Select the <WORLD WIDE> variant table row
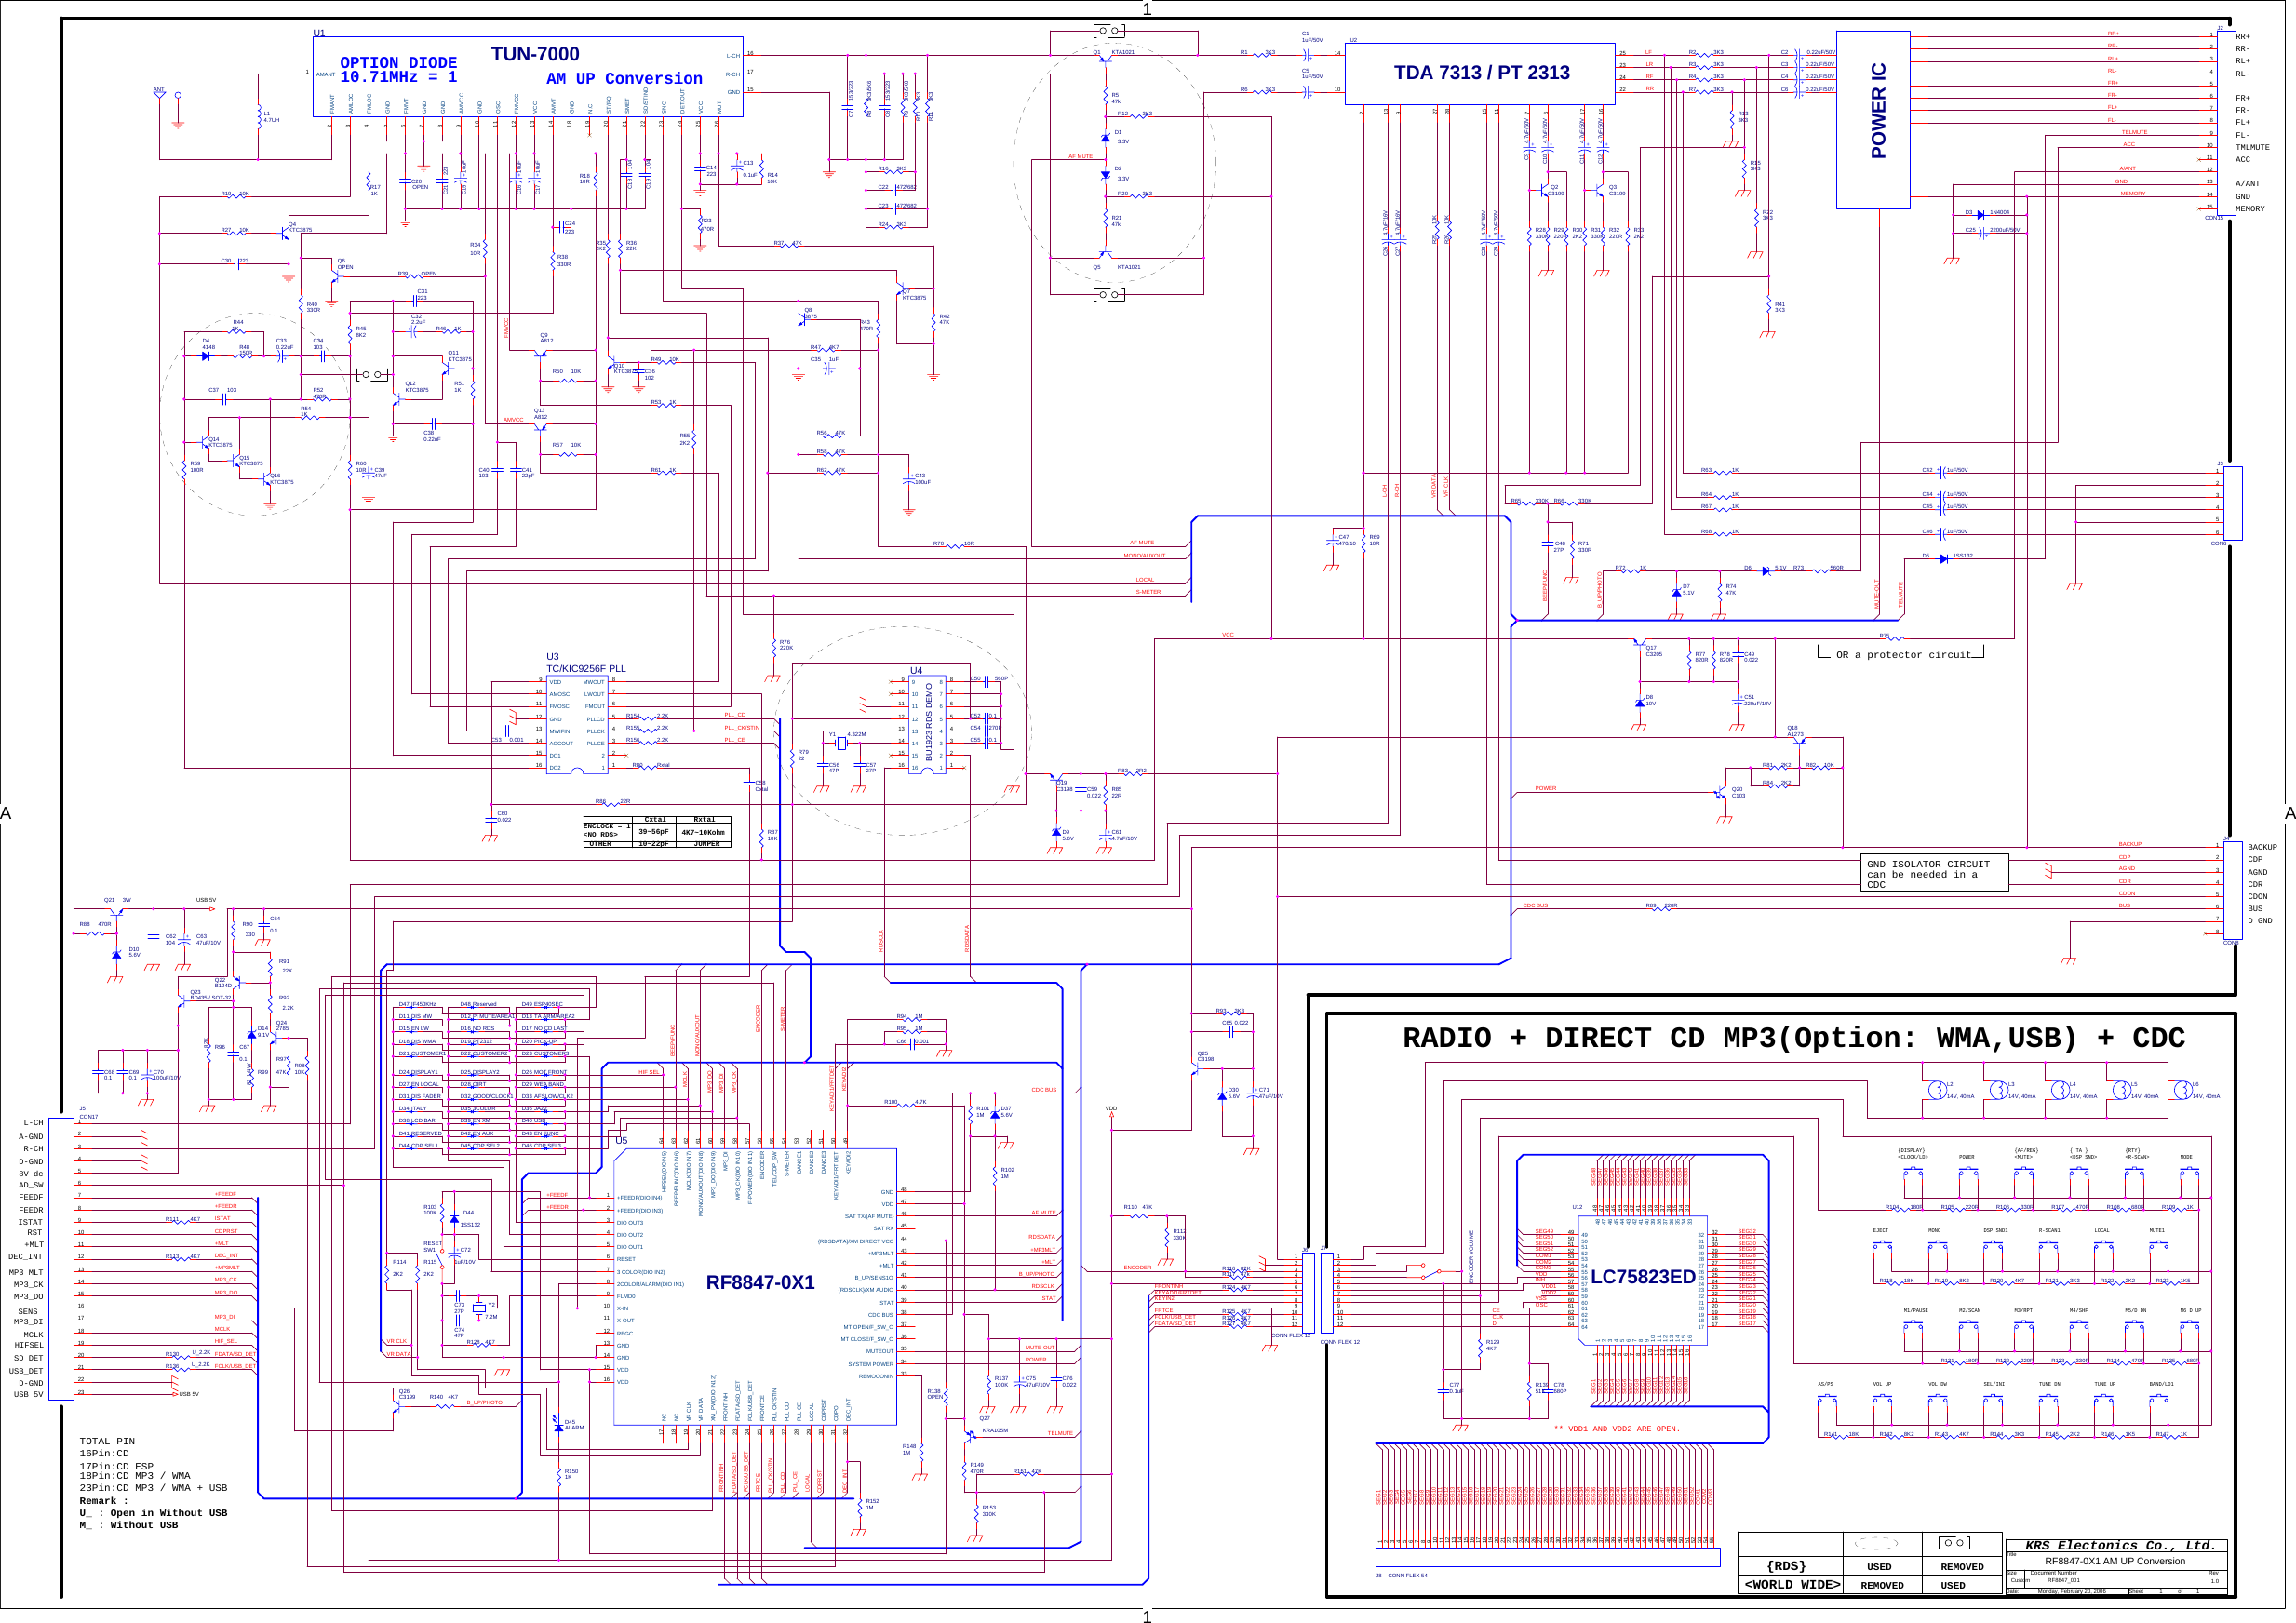 (x=1795, y=1586)
